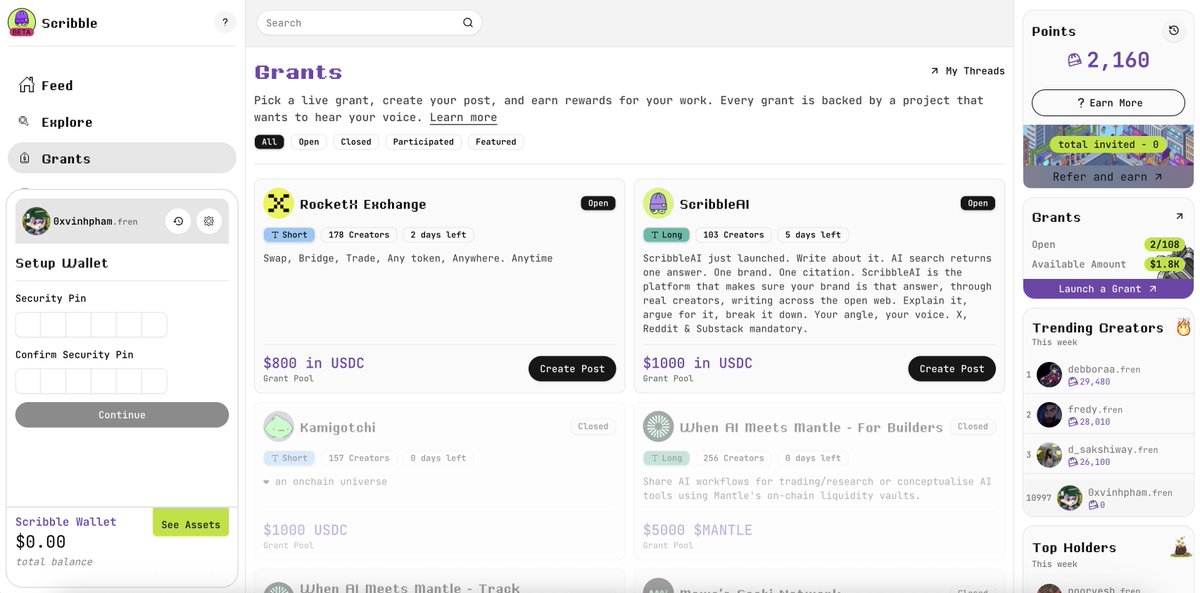
Task: Click When AI Meets Mantle logo
Action: coord(657,426)
